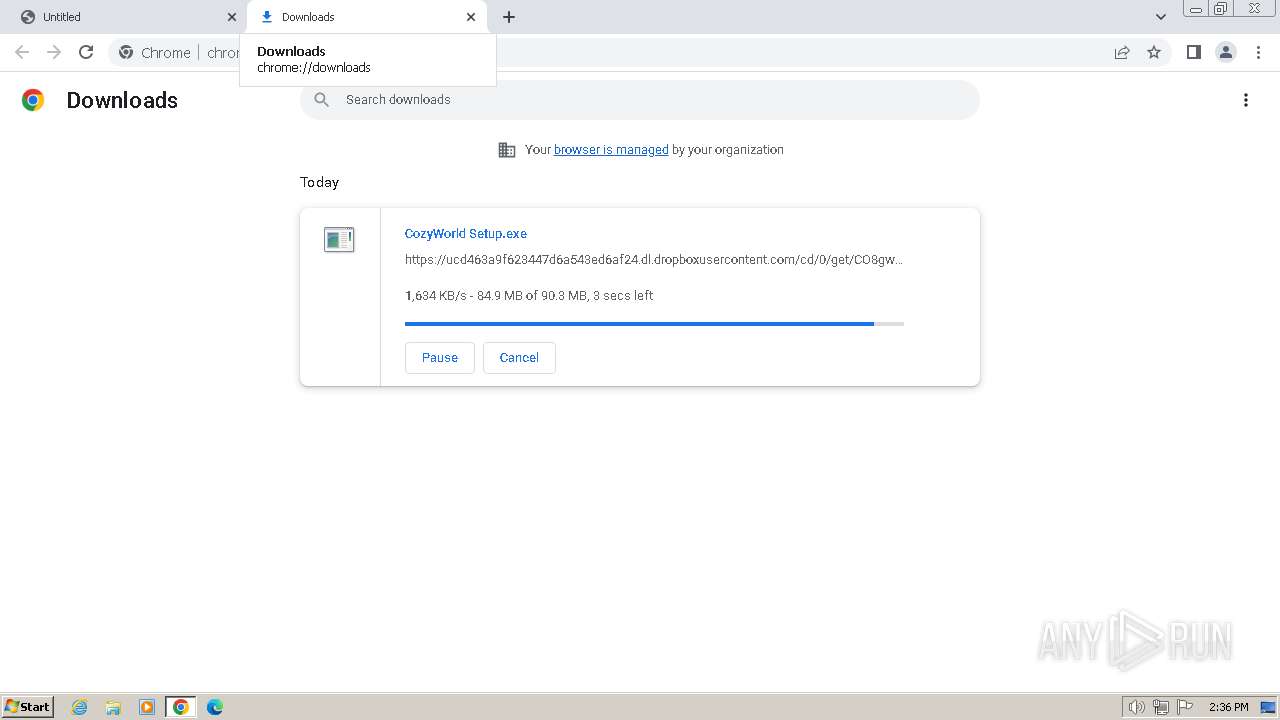Screen dimensions: 1280x720
Task: Click the organization building icon
Action: pos(507,150)
